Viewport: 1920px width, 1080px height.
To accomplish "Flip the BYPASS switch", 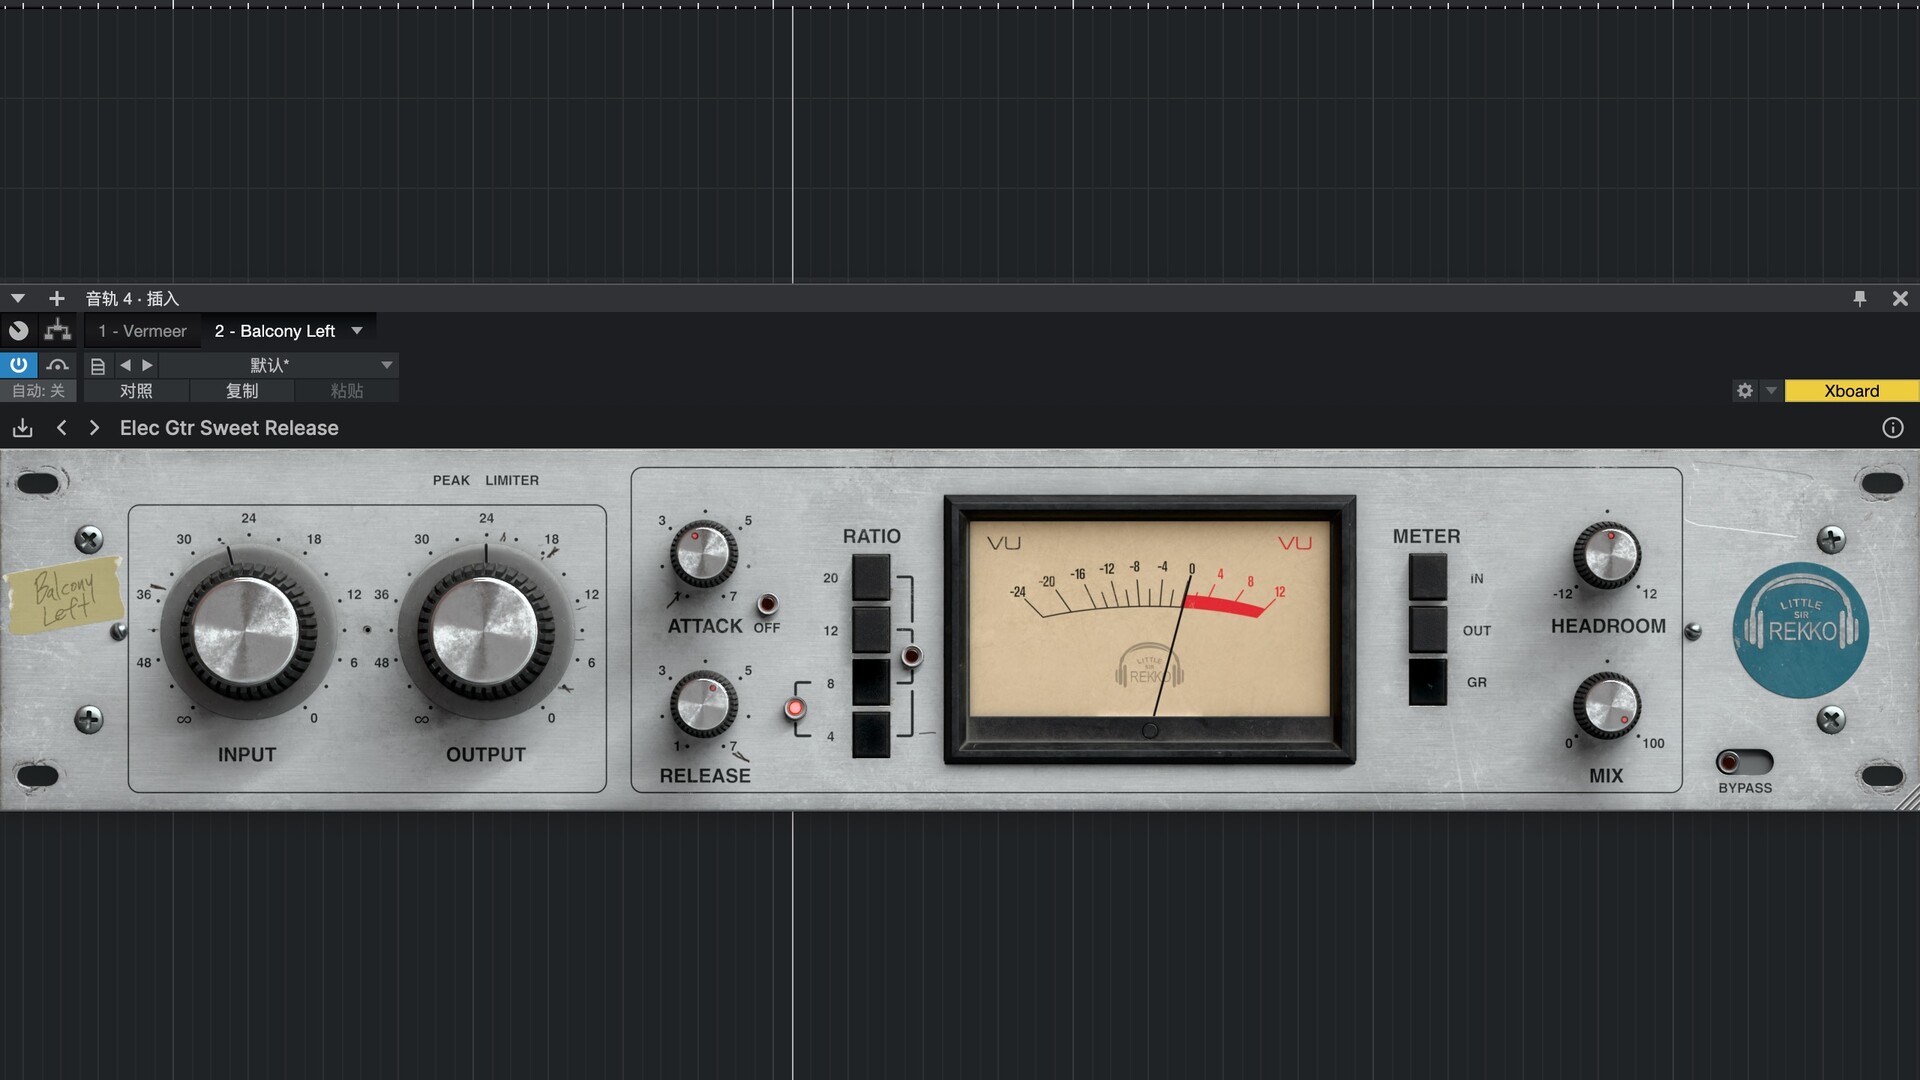I will [1744, 762].
